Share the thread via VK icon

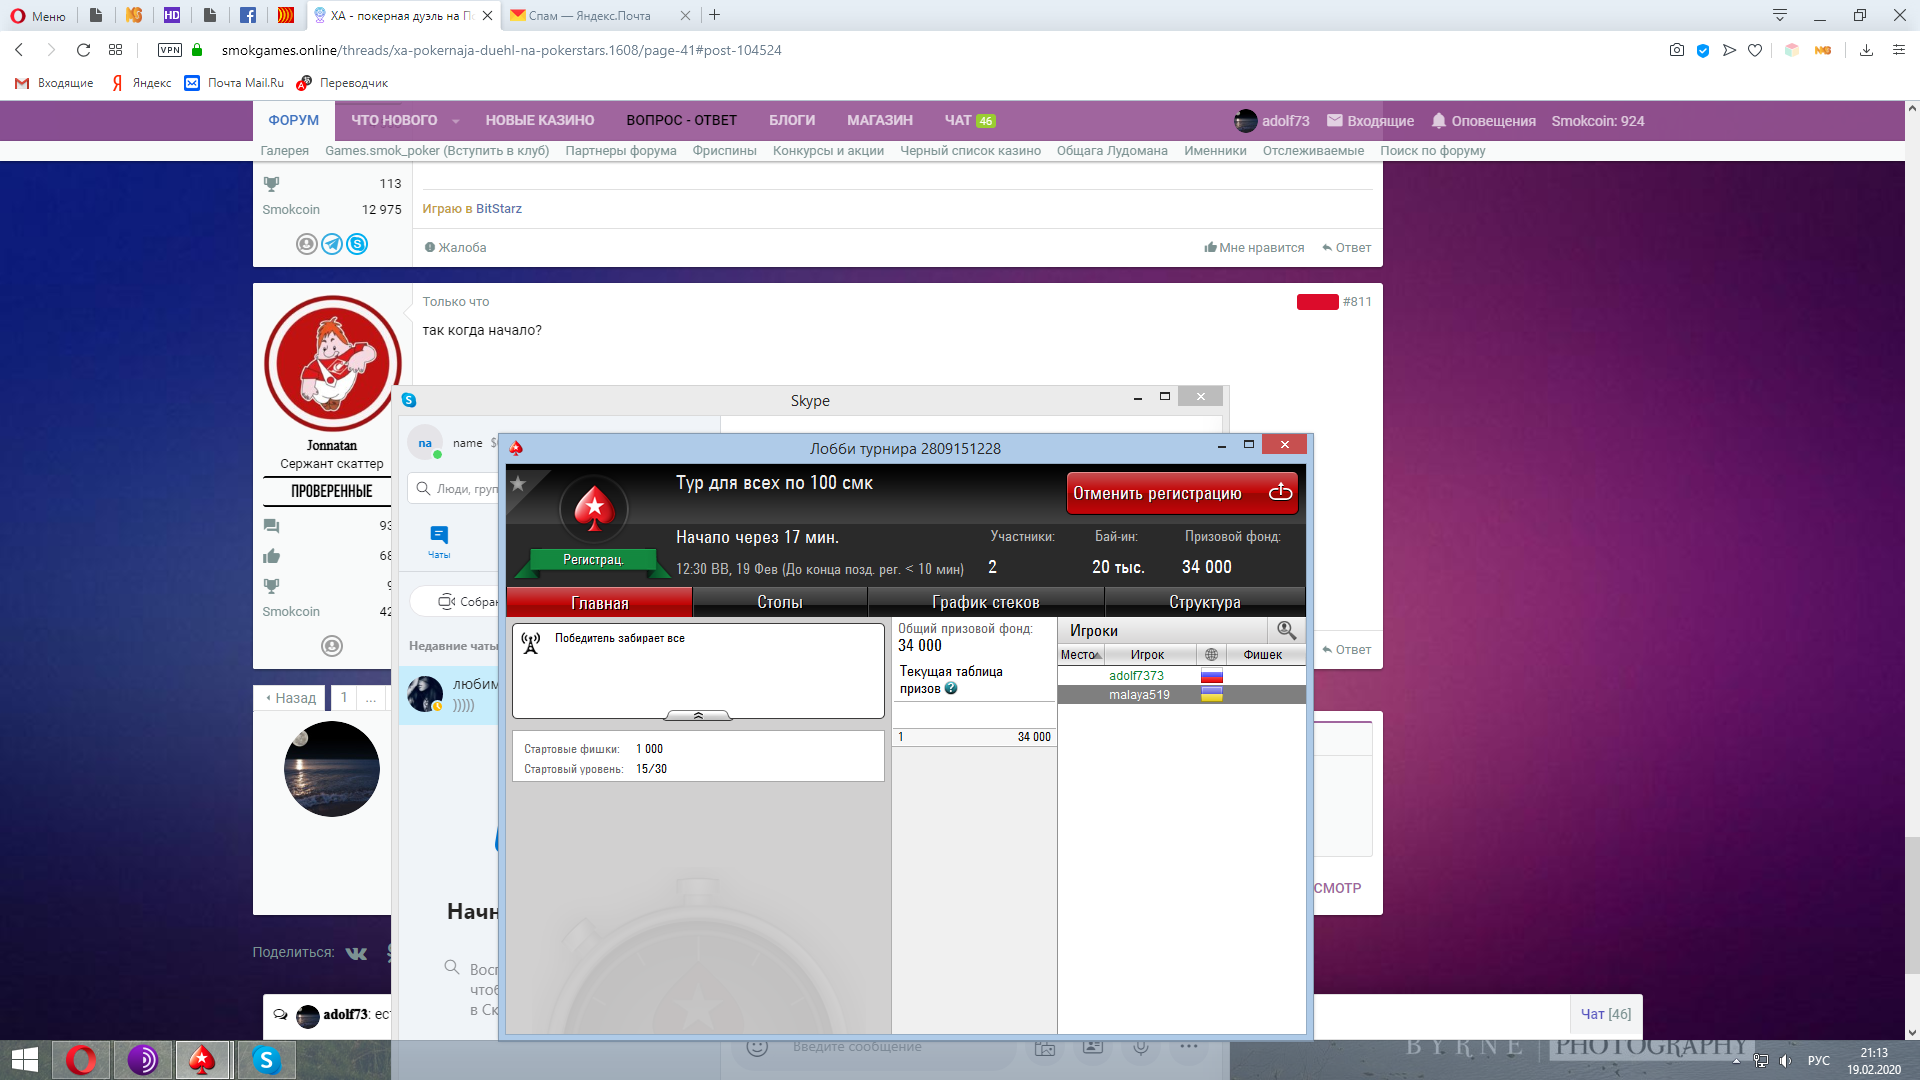[x=356, y=953]
